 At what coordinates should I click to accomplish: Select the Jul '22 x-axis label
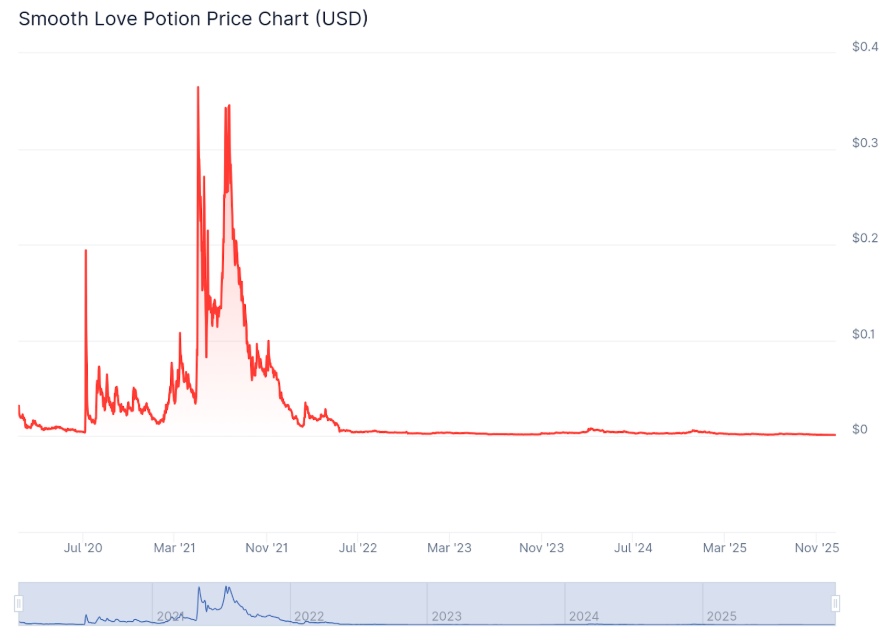358,548
